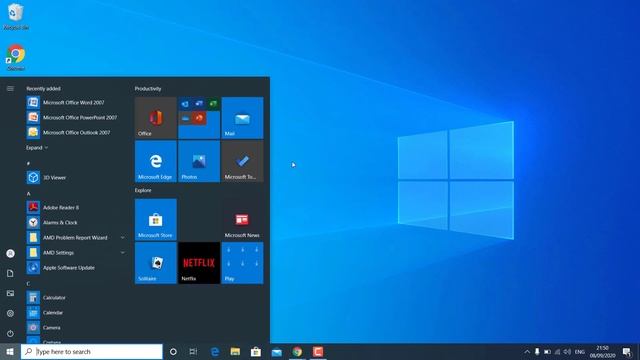The image size is (640, 360).
Task: Open Cortana from the taskbar
Action: [173, 351]
